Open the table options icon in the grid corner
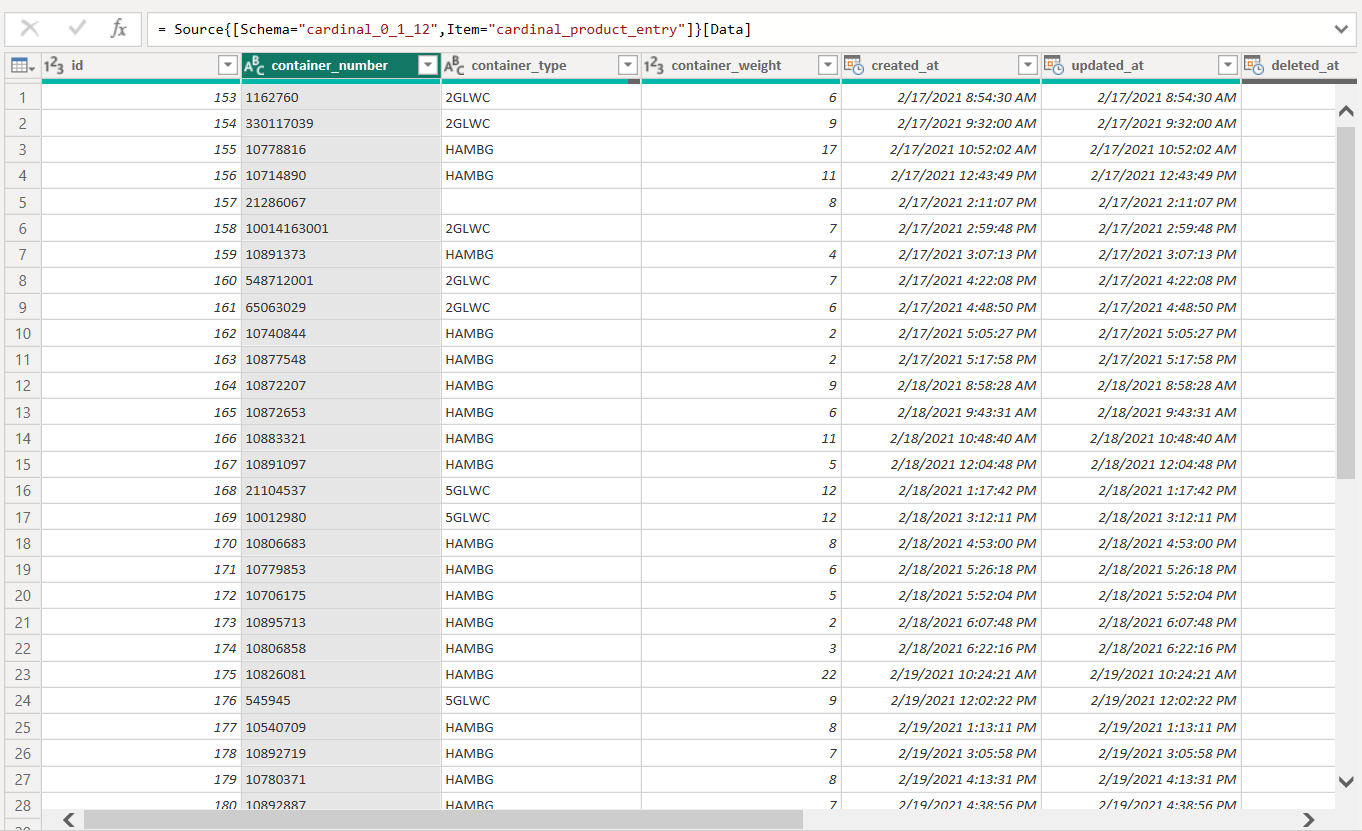The height and width of the screenshot is (831, 1362). 22,66
